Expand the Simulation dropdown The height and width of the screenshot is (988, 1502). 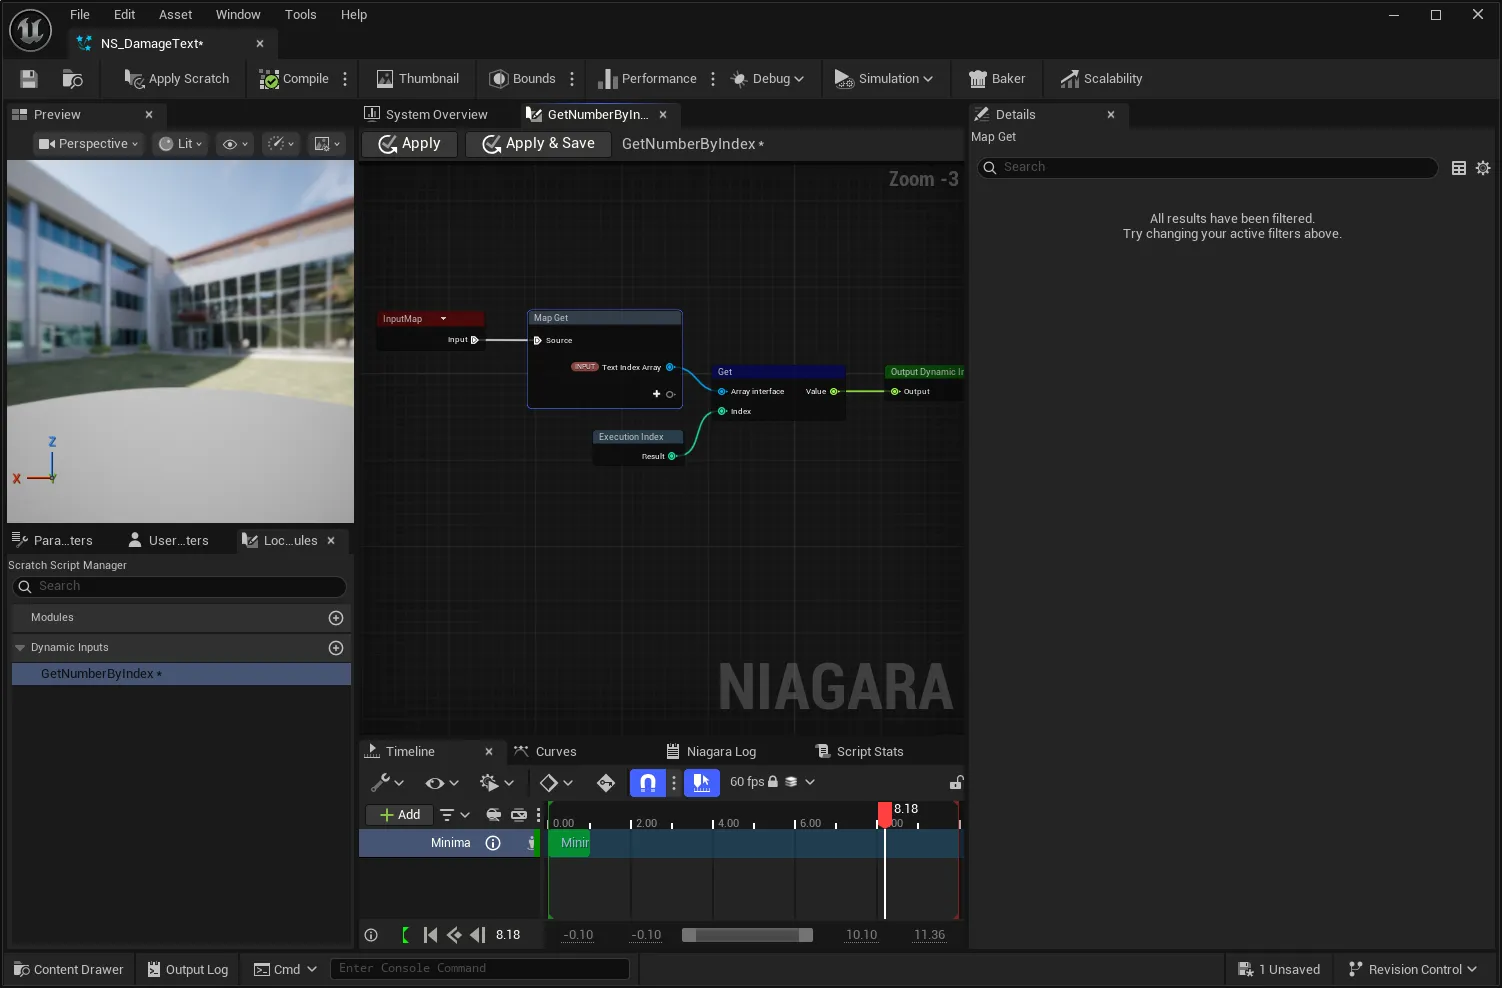point(884,79)
